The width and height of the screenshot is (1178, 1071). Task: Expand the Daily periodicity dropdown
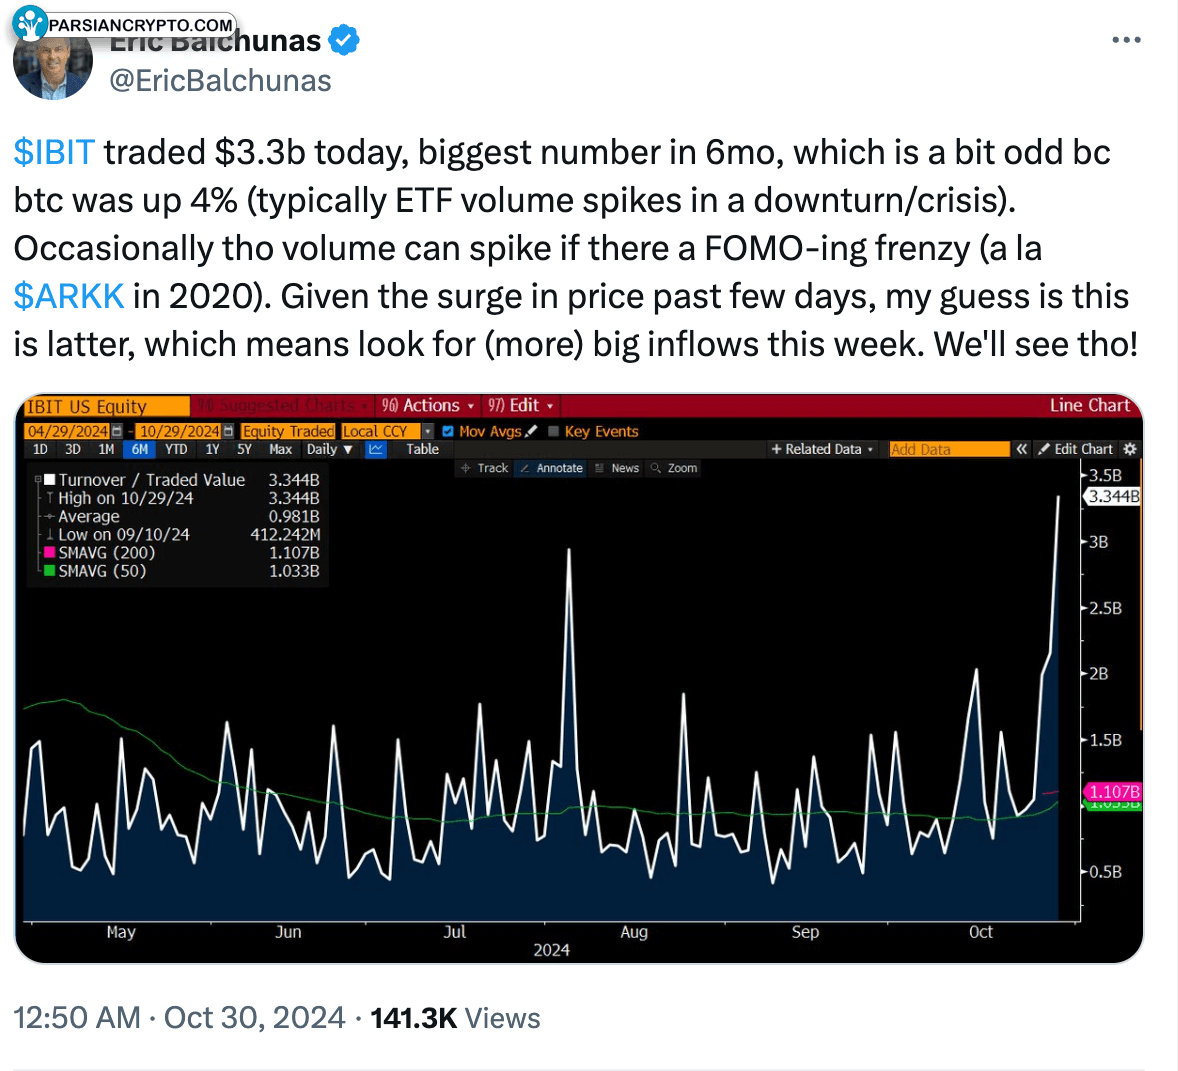(x=329, y=449)
